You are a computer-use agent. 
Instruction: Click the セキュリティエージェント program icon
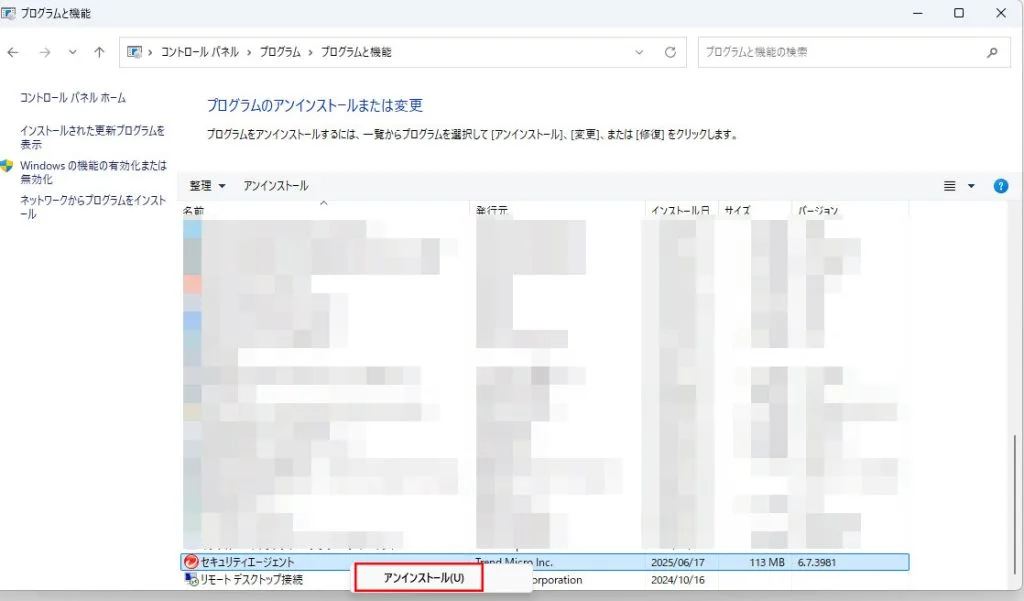pos(191,562)
